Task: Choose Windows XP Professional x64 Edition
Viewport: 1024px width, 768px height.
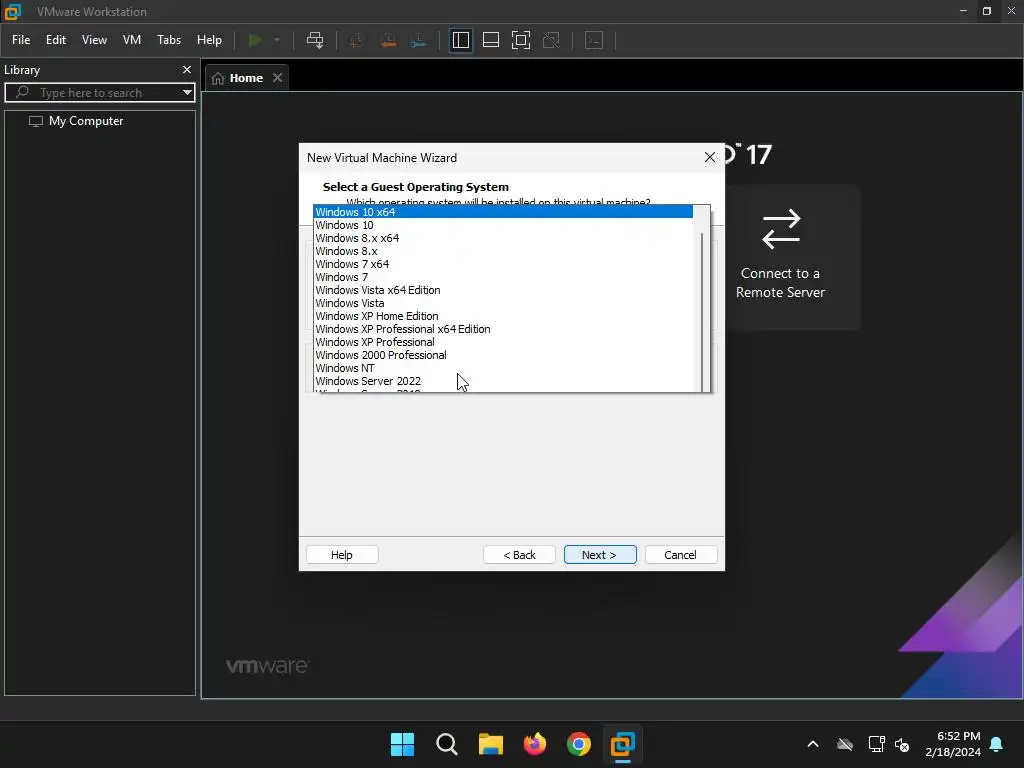Action: tap(503, 329)
